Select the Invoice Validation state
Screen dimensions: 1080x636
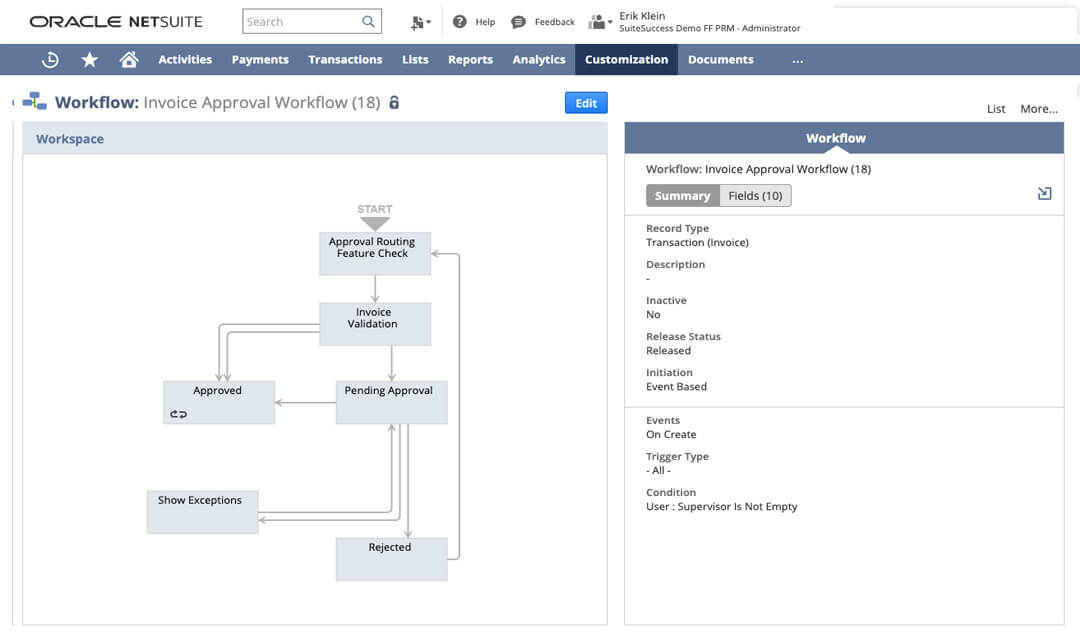[375, 324]
